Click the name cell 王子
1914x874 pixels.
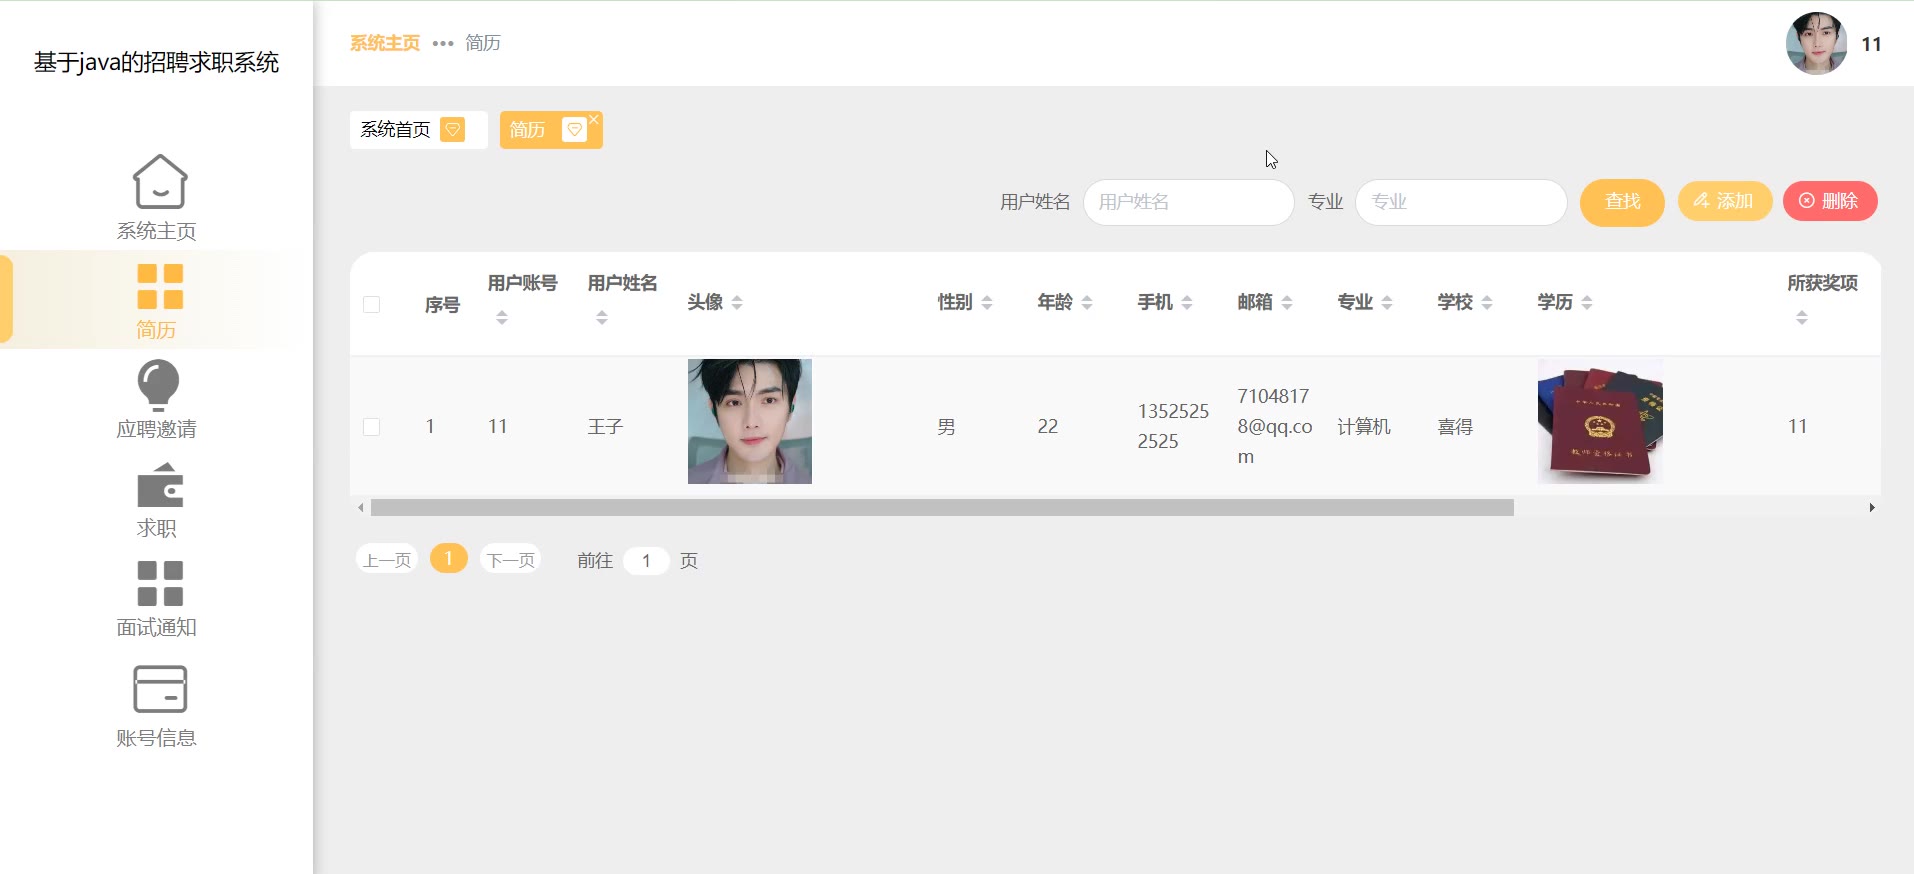coord(605,427)
